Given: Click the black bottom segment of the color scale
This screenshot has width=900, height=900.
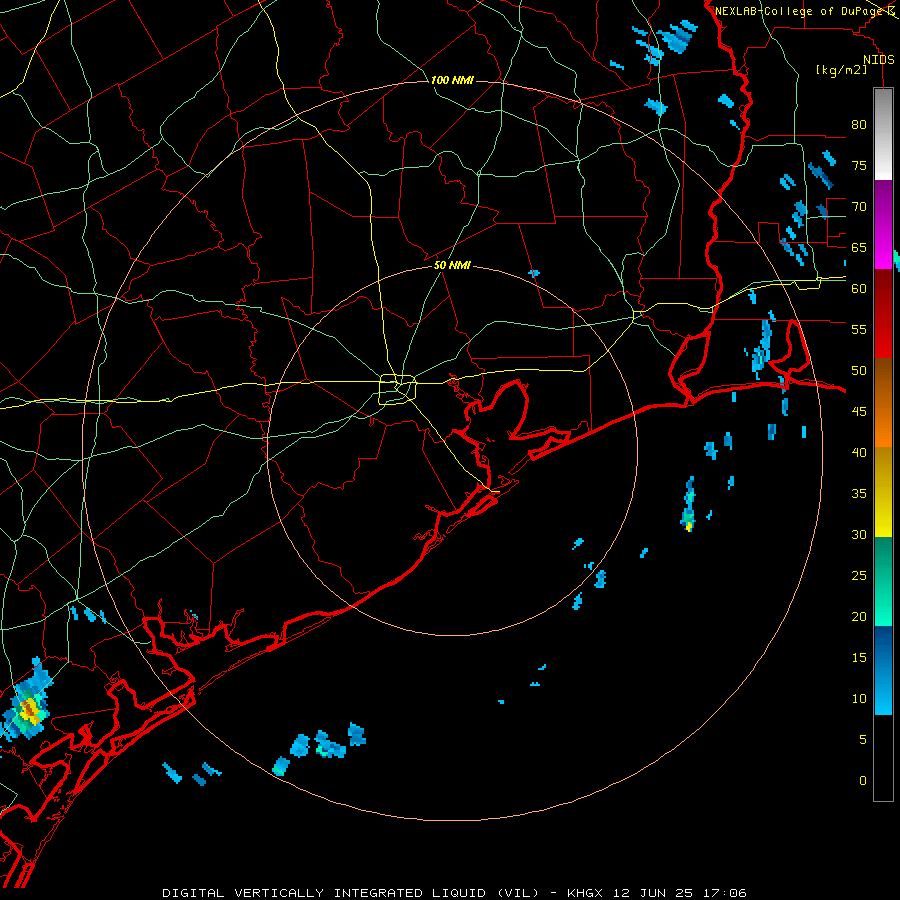Looking at the screenshot, I should 883,757.
